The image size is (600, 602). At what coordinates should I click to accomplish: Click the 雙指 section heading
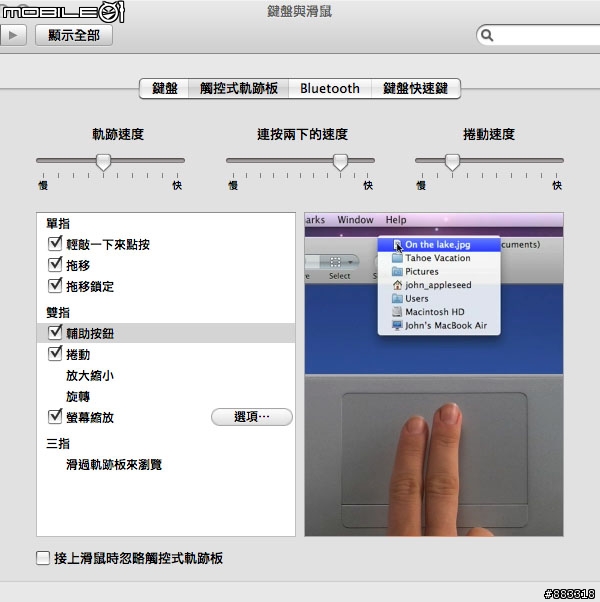pyautogui.click(x=58, y=312)
